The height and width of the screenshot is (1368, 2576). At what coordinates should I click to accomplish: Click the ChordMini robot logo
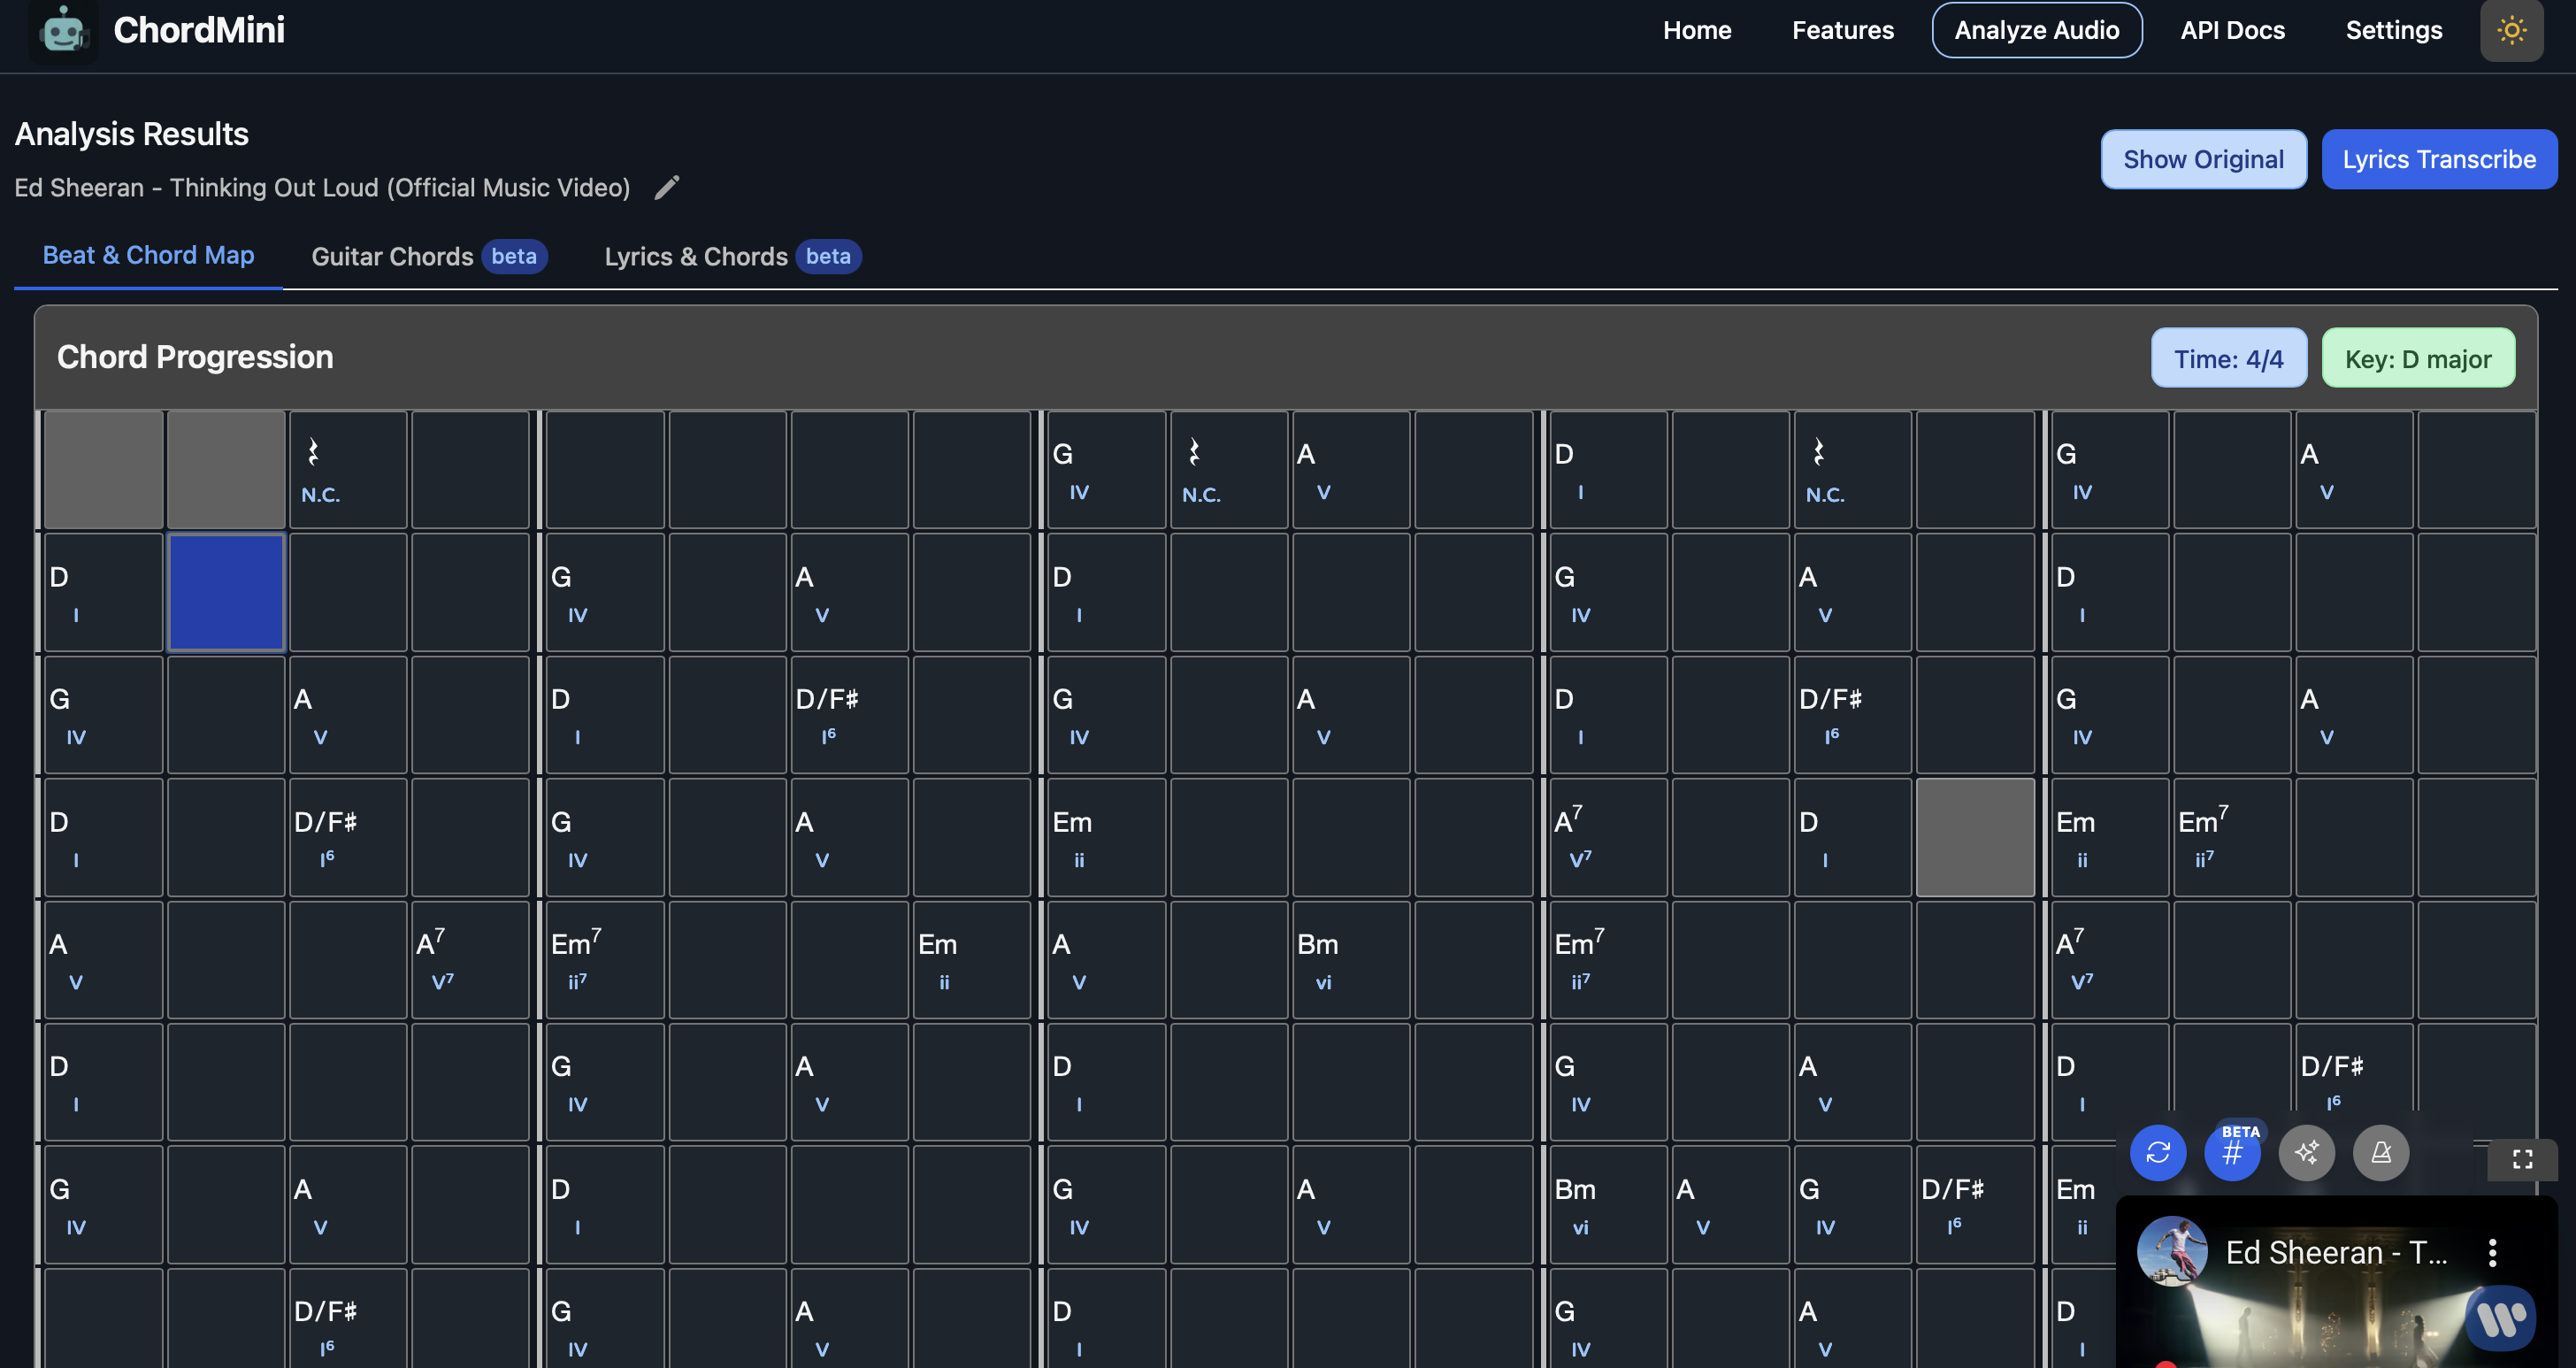63,31
